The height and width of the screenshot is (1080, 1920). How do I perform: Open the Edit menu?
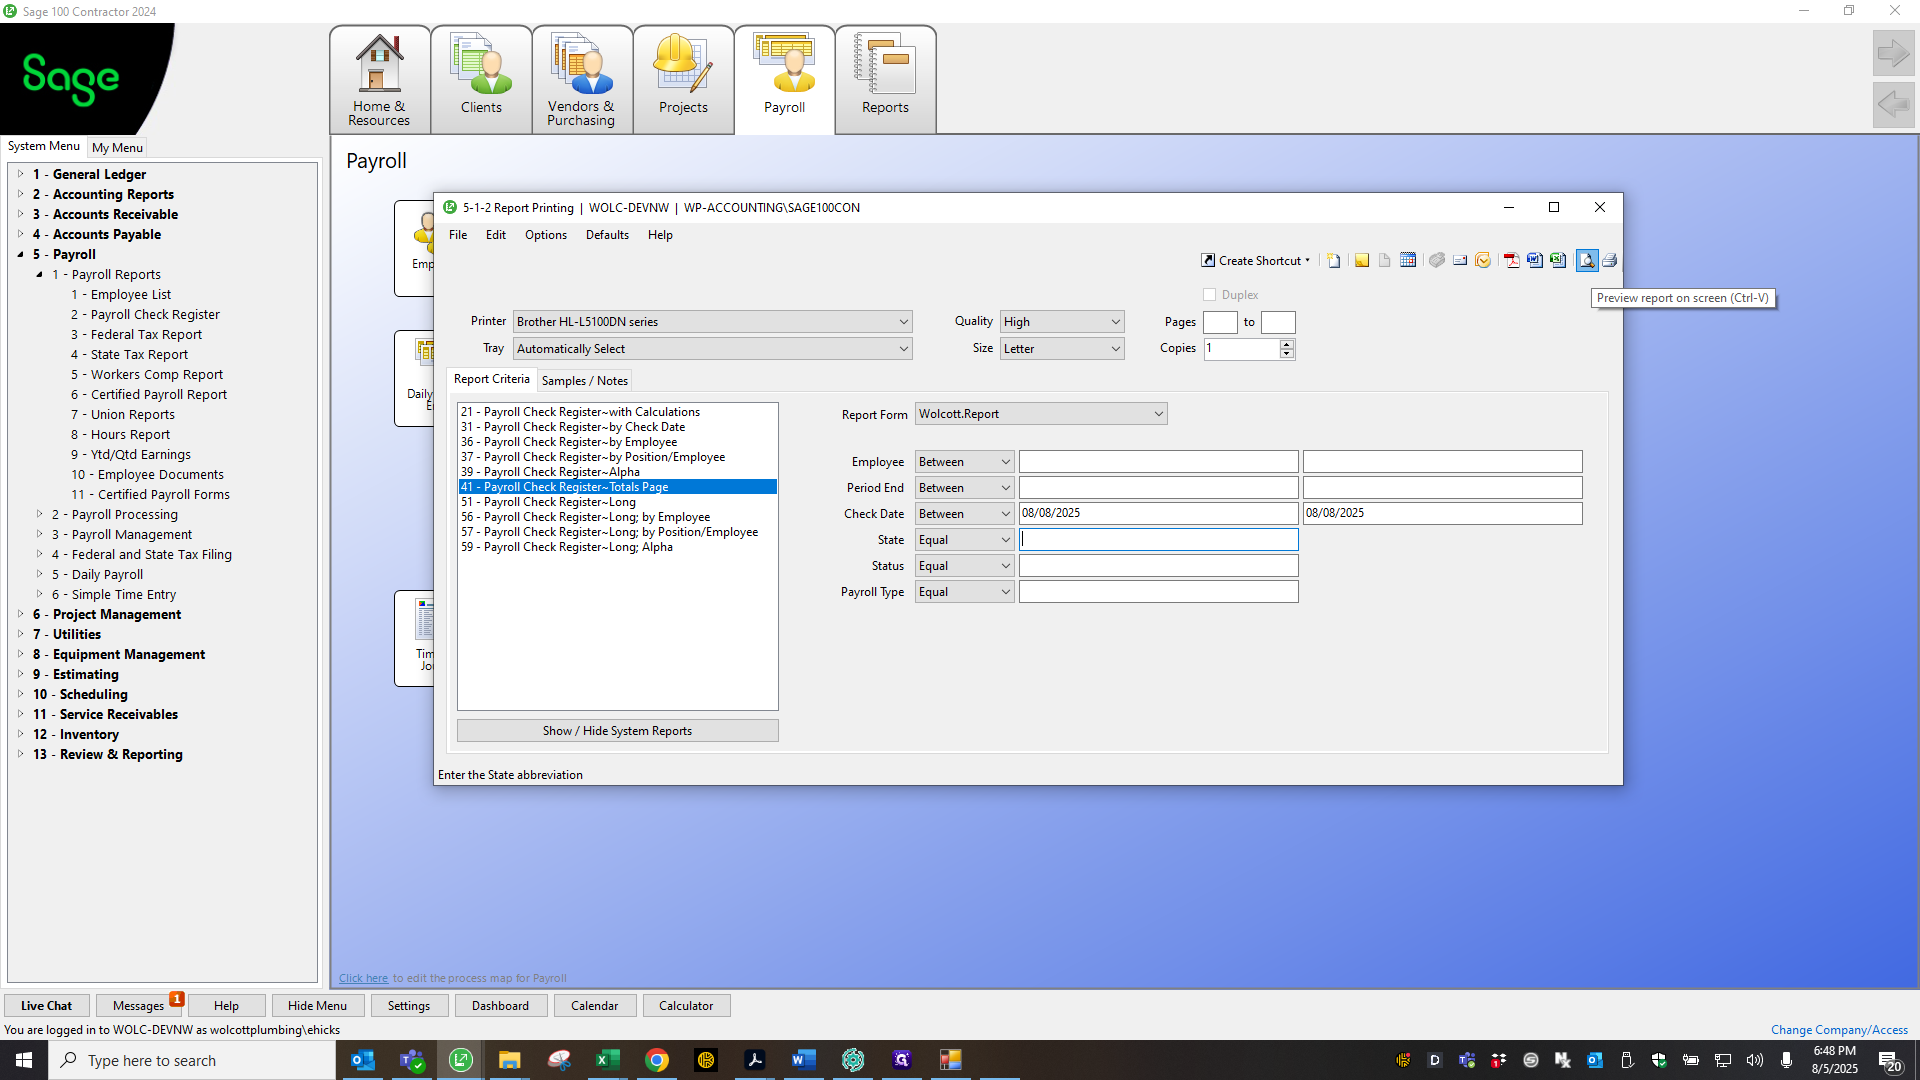pyautogui.click(x=496, y=235)
